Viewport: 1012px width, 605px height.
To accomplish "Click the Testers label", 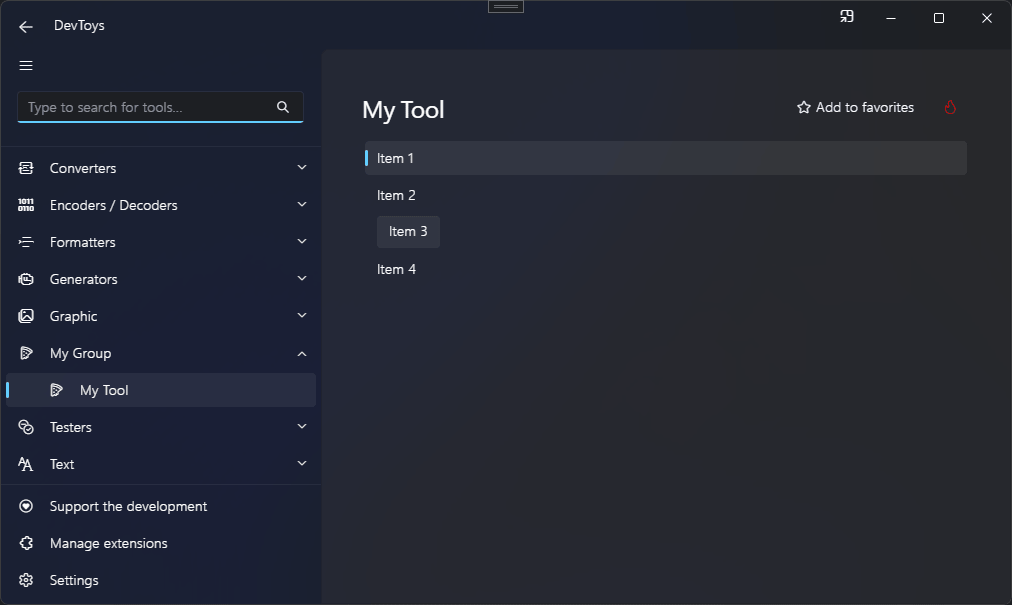I will (71, 427).
